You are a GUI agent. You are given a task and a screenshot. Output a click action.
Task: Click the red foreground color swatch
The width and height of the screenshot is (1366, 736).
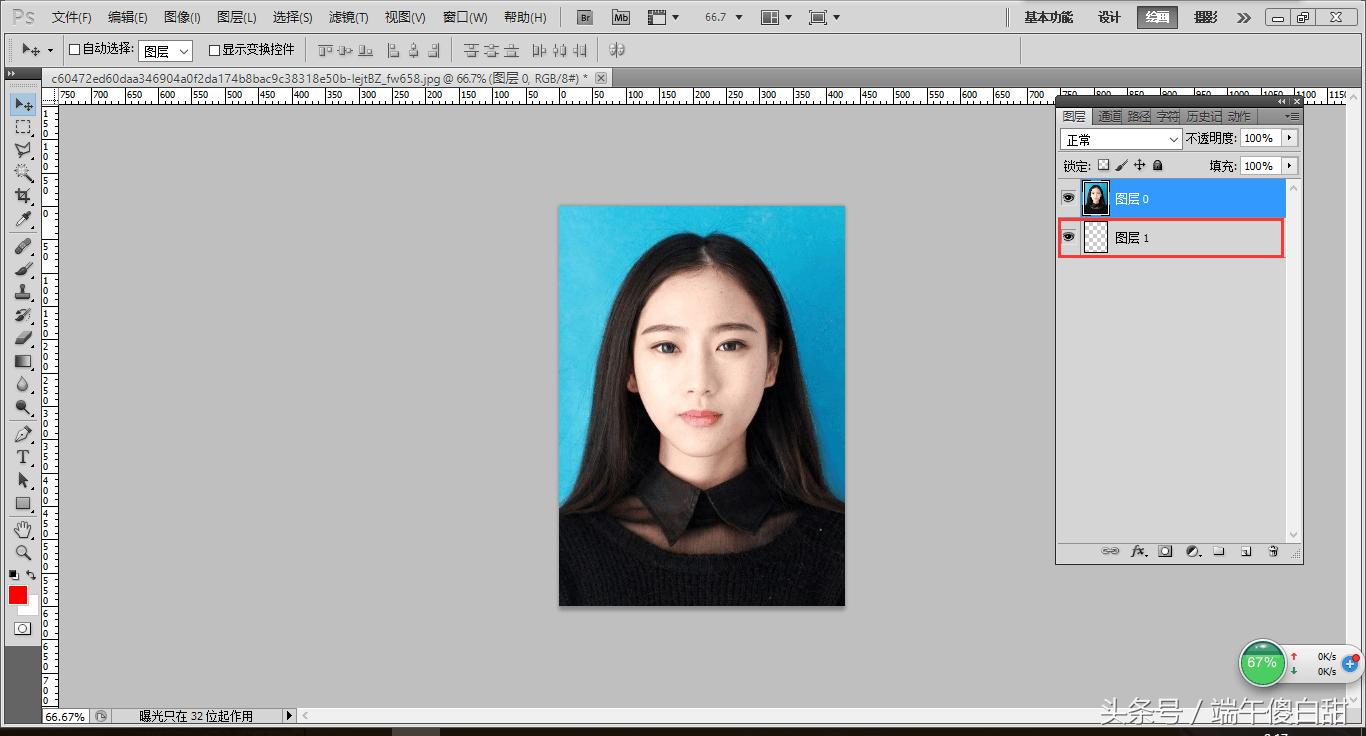point(18,595)
